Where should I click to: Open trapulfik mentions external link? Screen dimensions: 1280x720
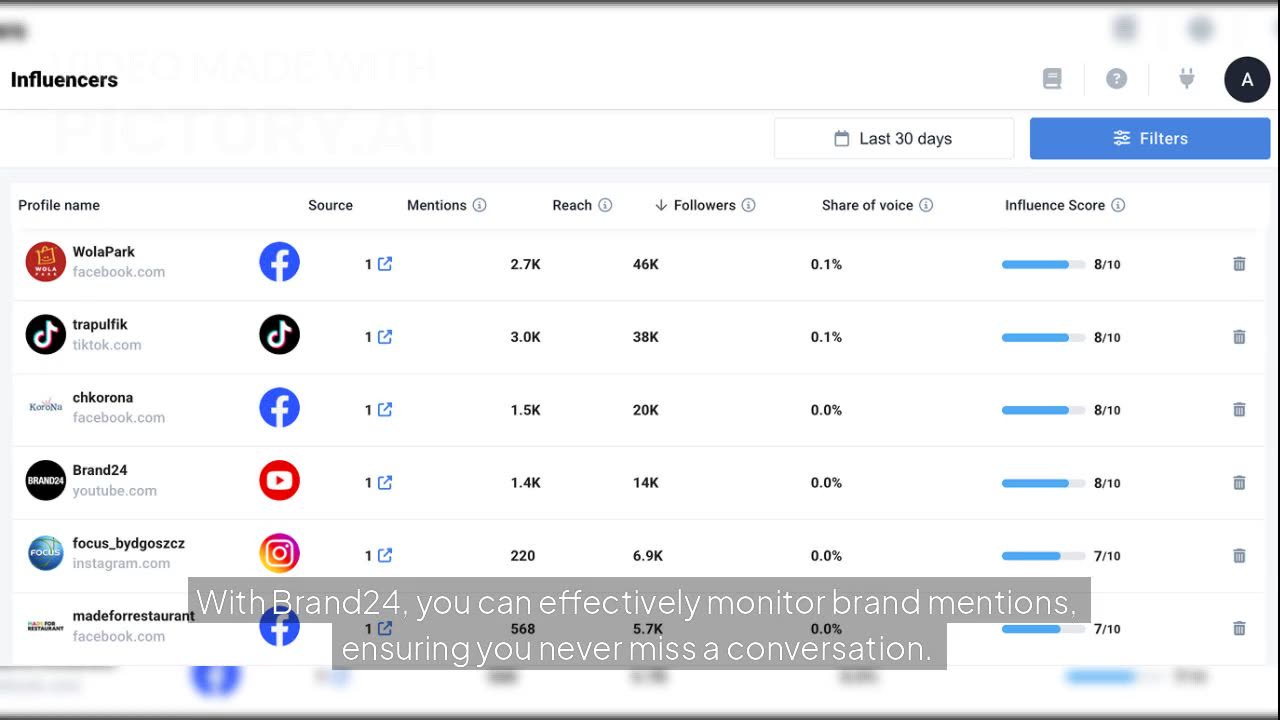[385, 337]
